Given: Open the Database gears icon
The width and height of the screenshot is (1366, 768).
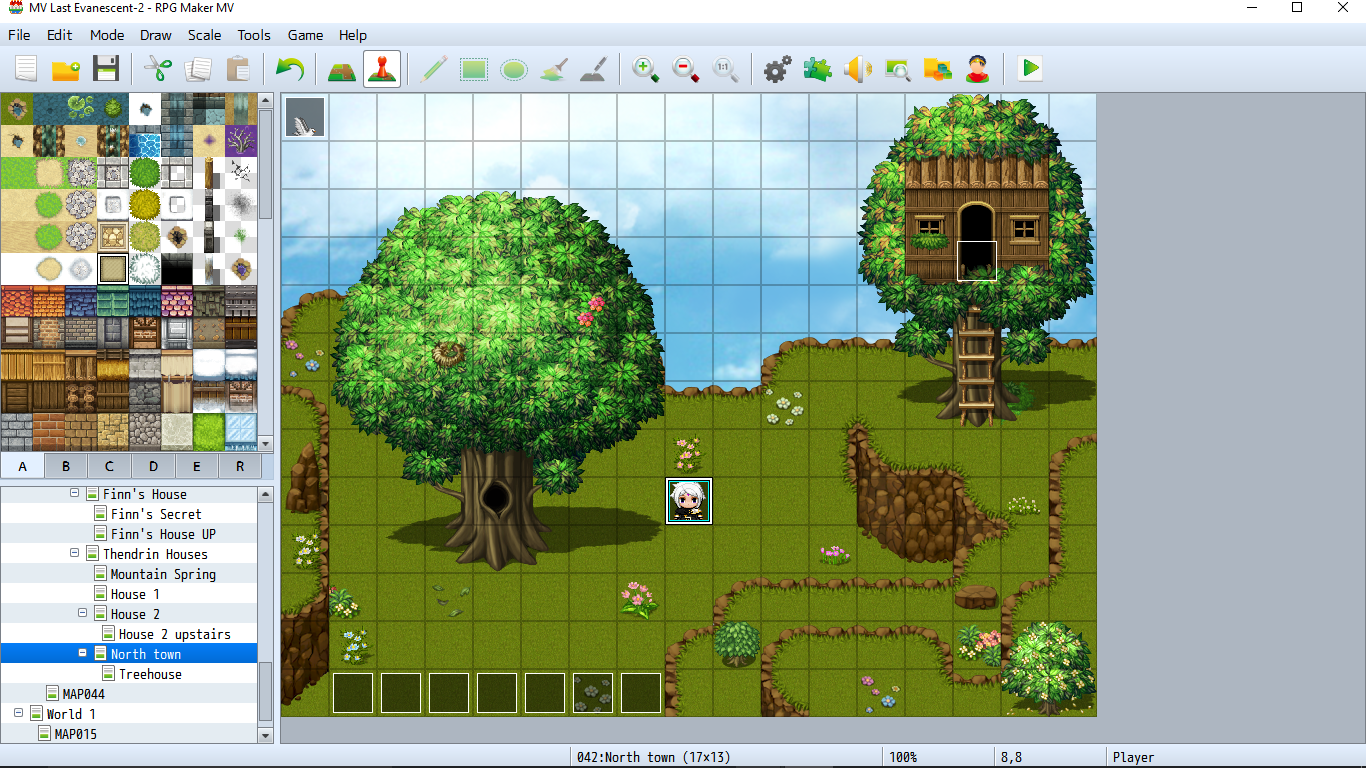Looking at the screenshot, I should (778, 69).
